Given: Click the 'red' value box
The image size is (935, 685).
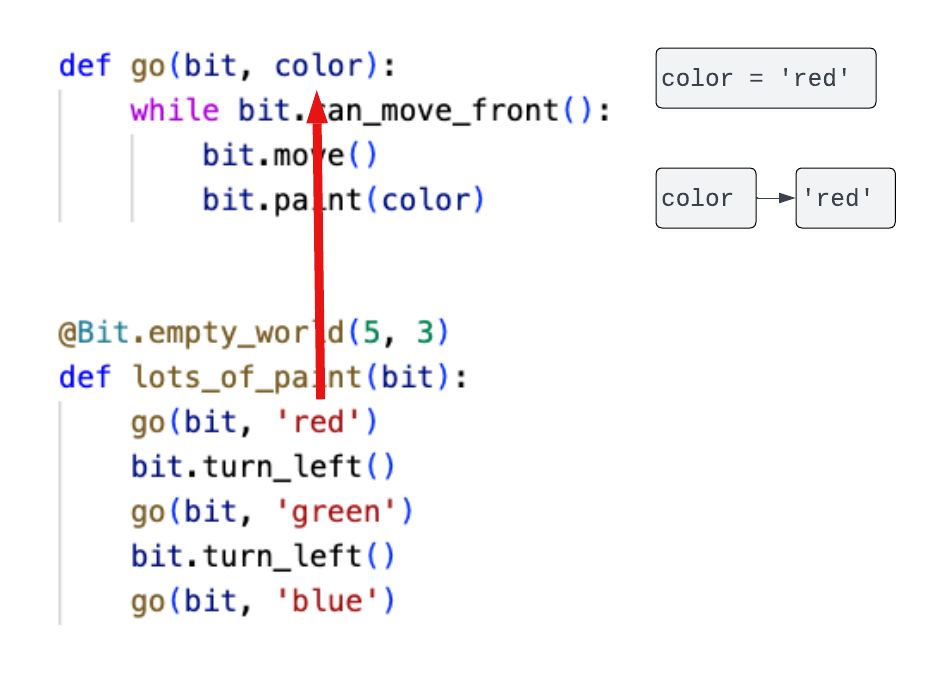Looking at the screenshot, I should (845, 198).
